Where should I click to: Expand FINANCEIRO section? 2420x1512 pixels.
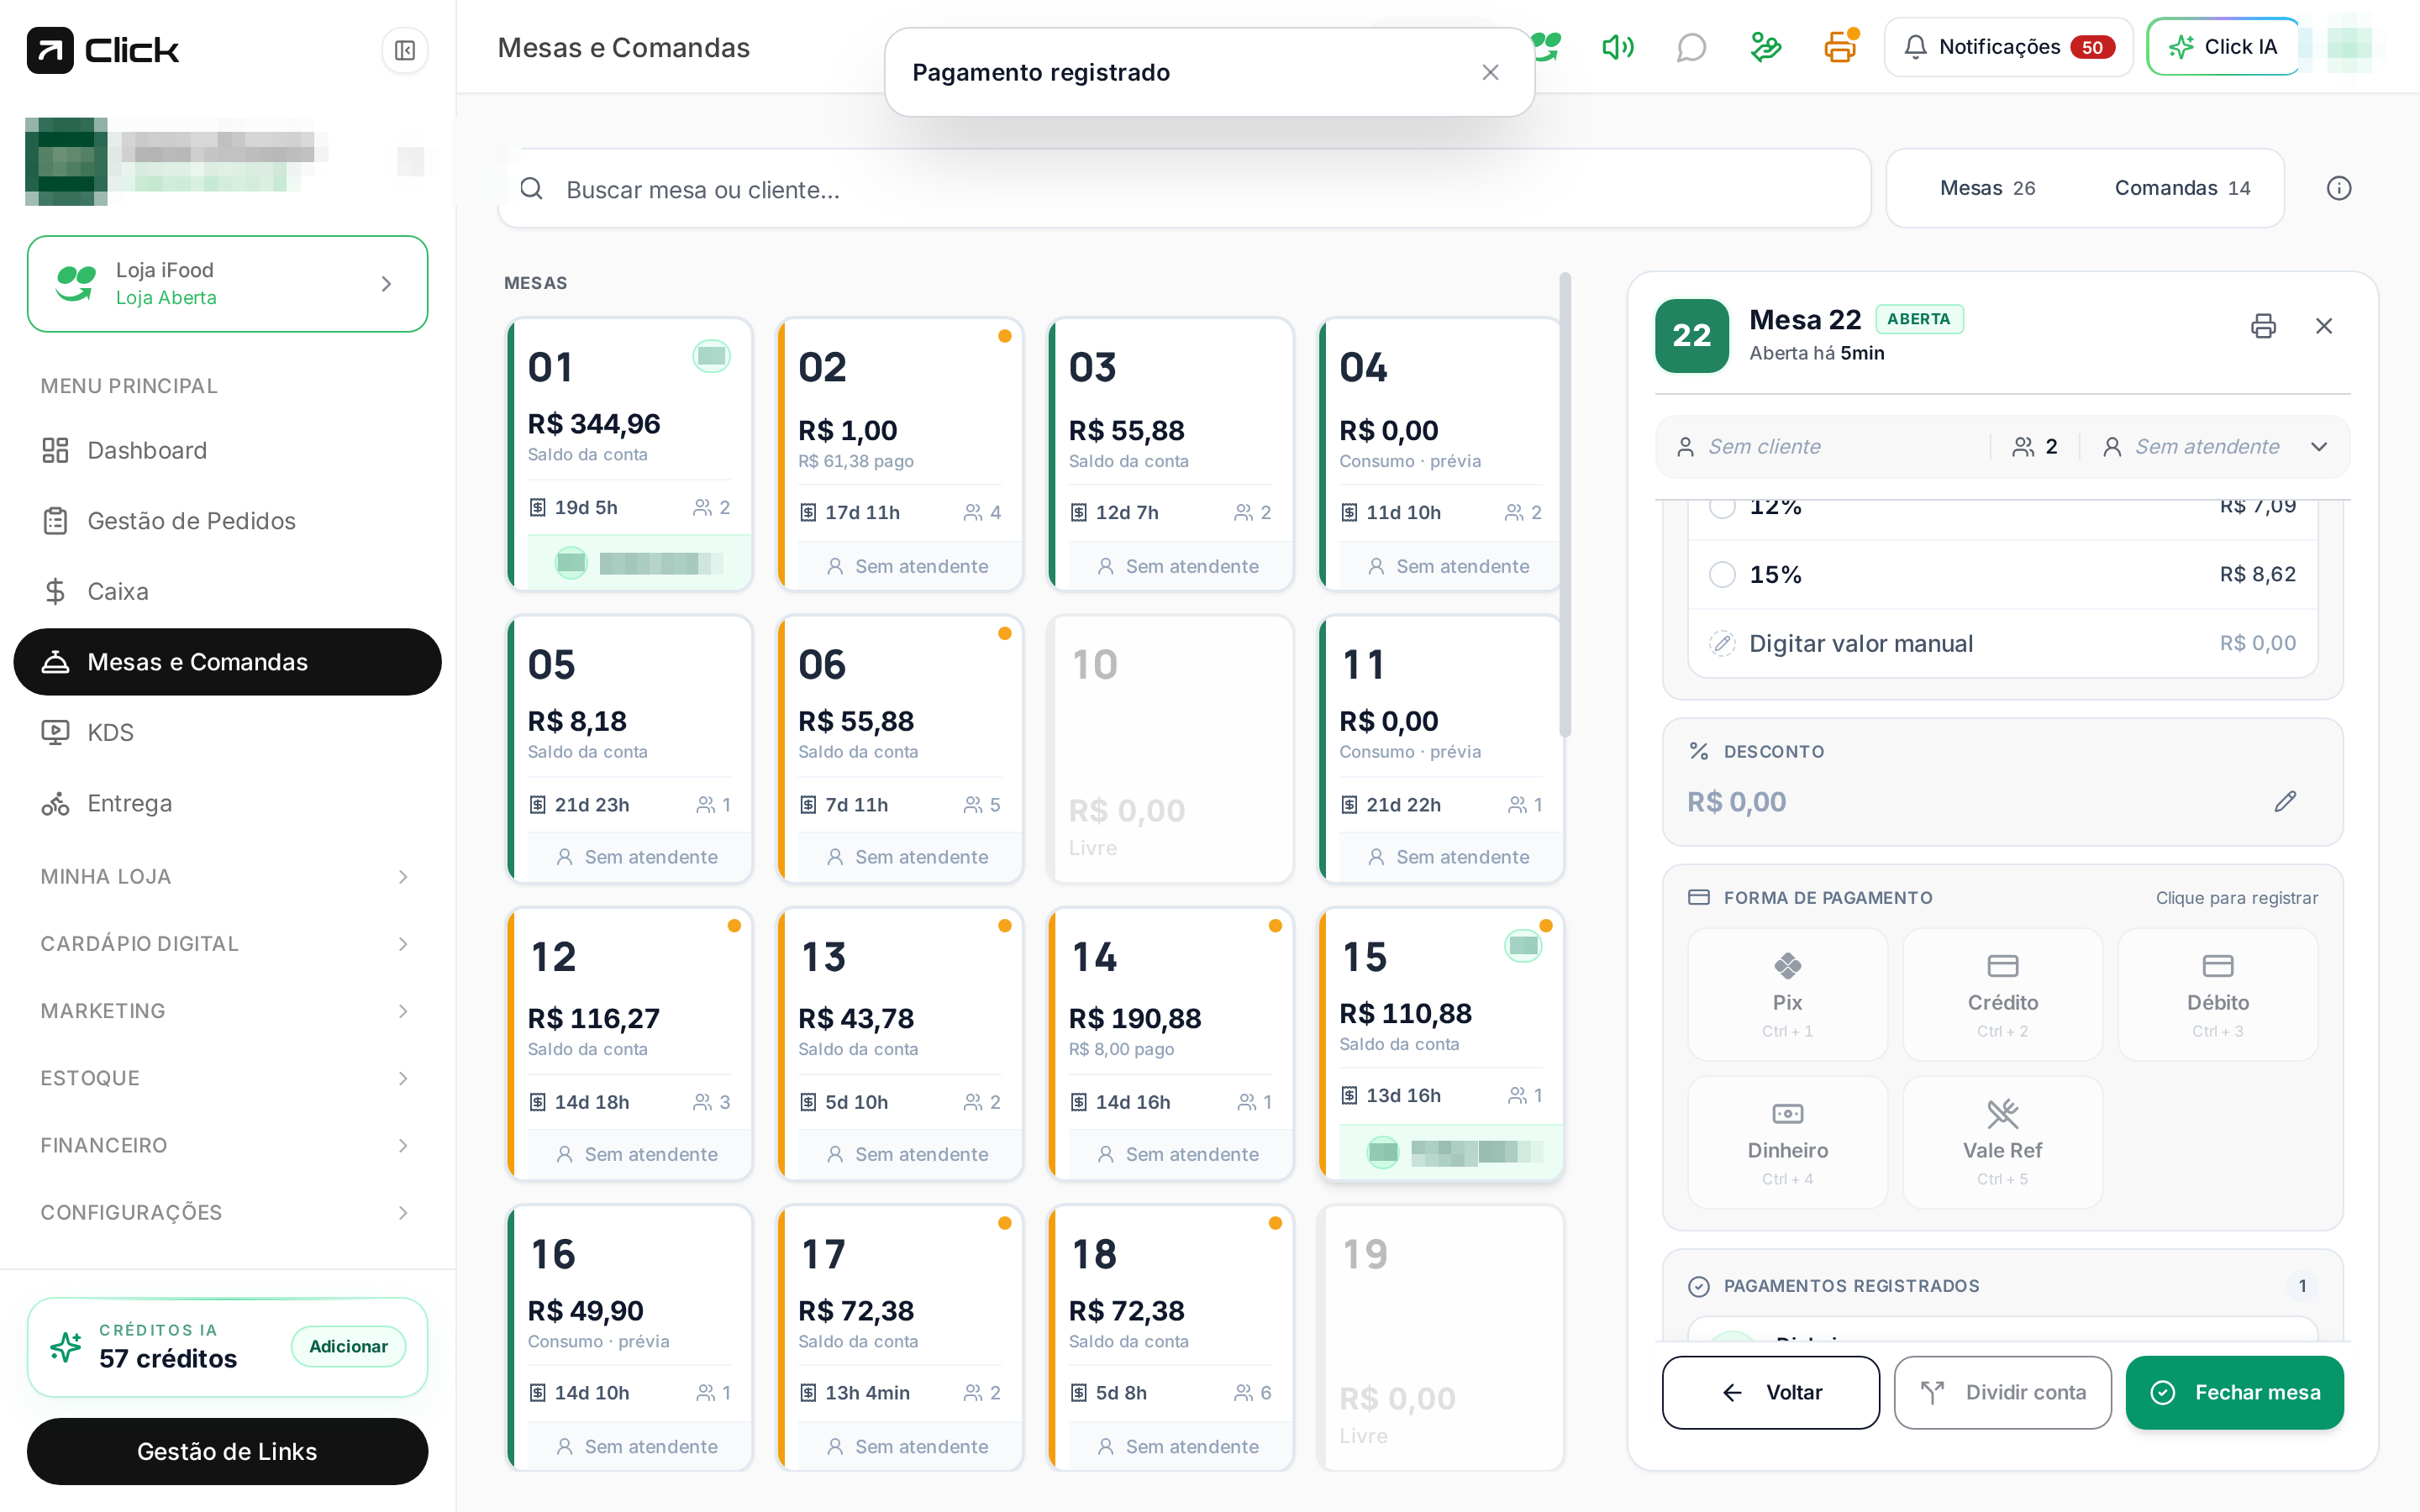(x=227, y=1145)
